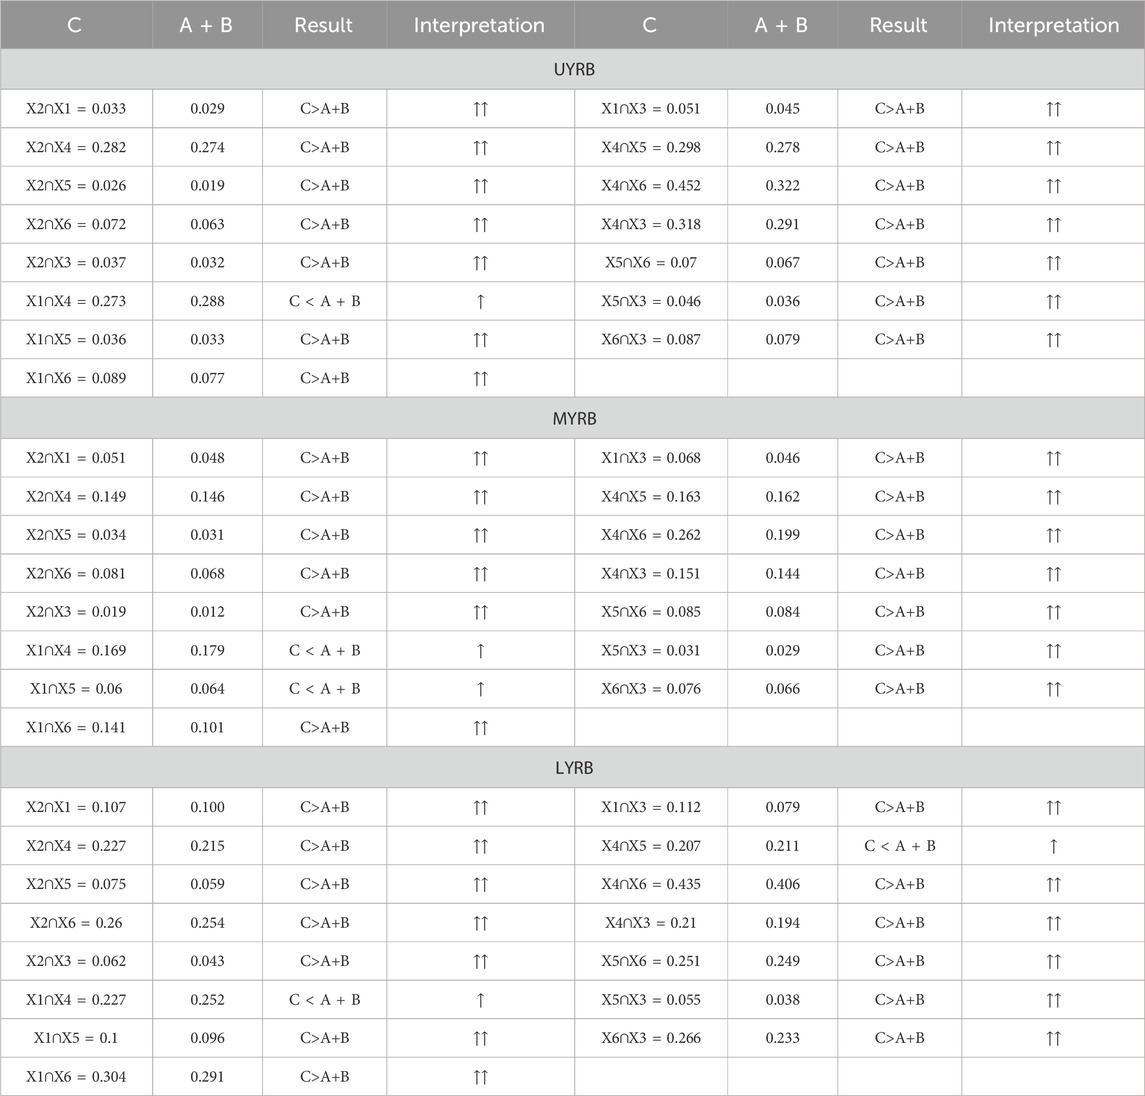Click the A + B value 0.012
The image size is (1145, 1096).
point(207,612)
